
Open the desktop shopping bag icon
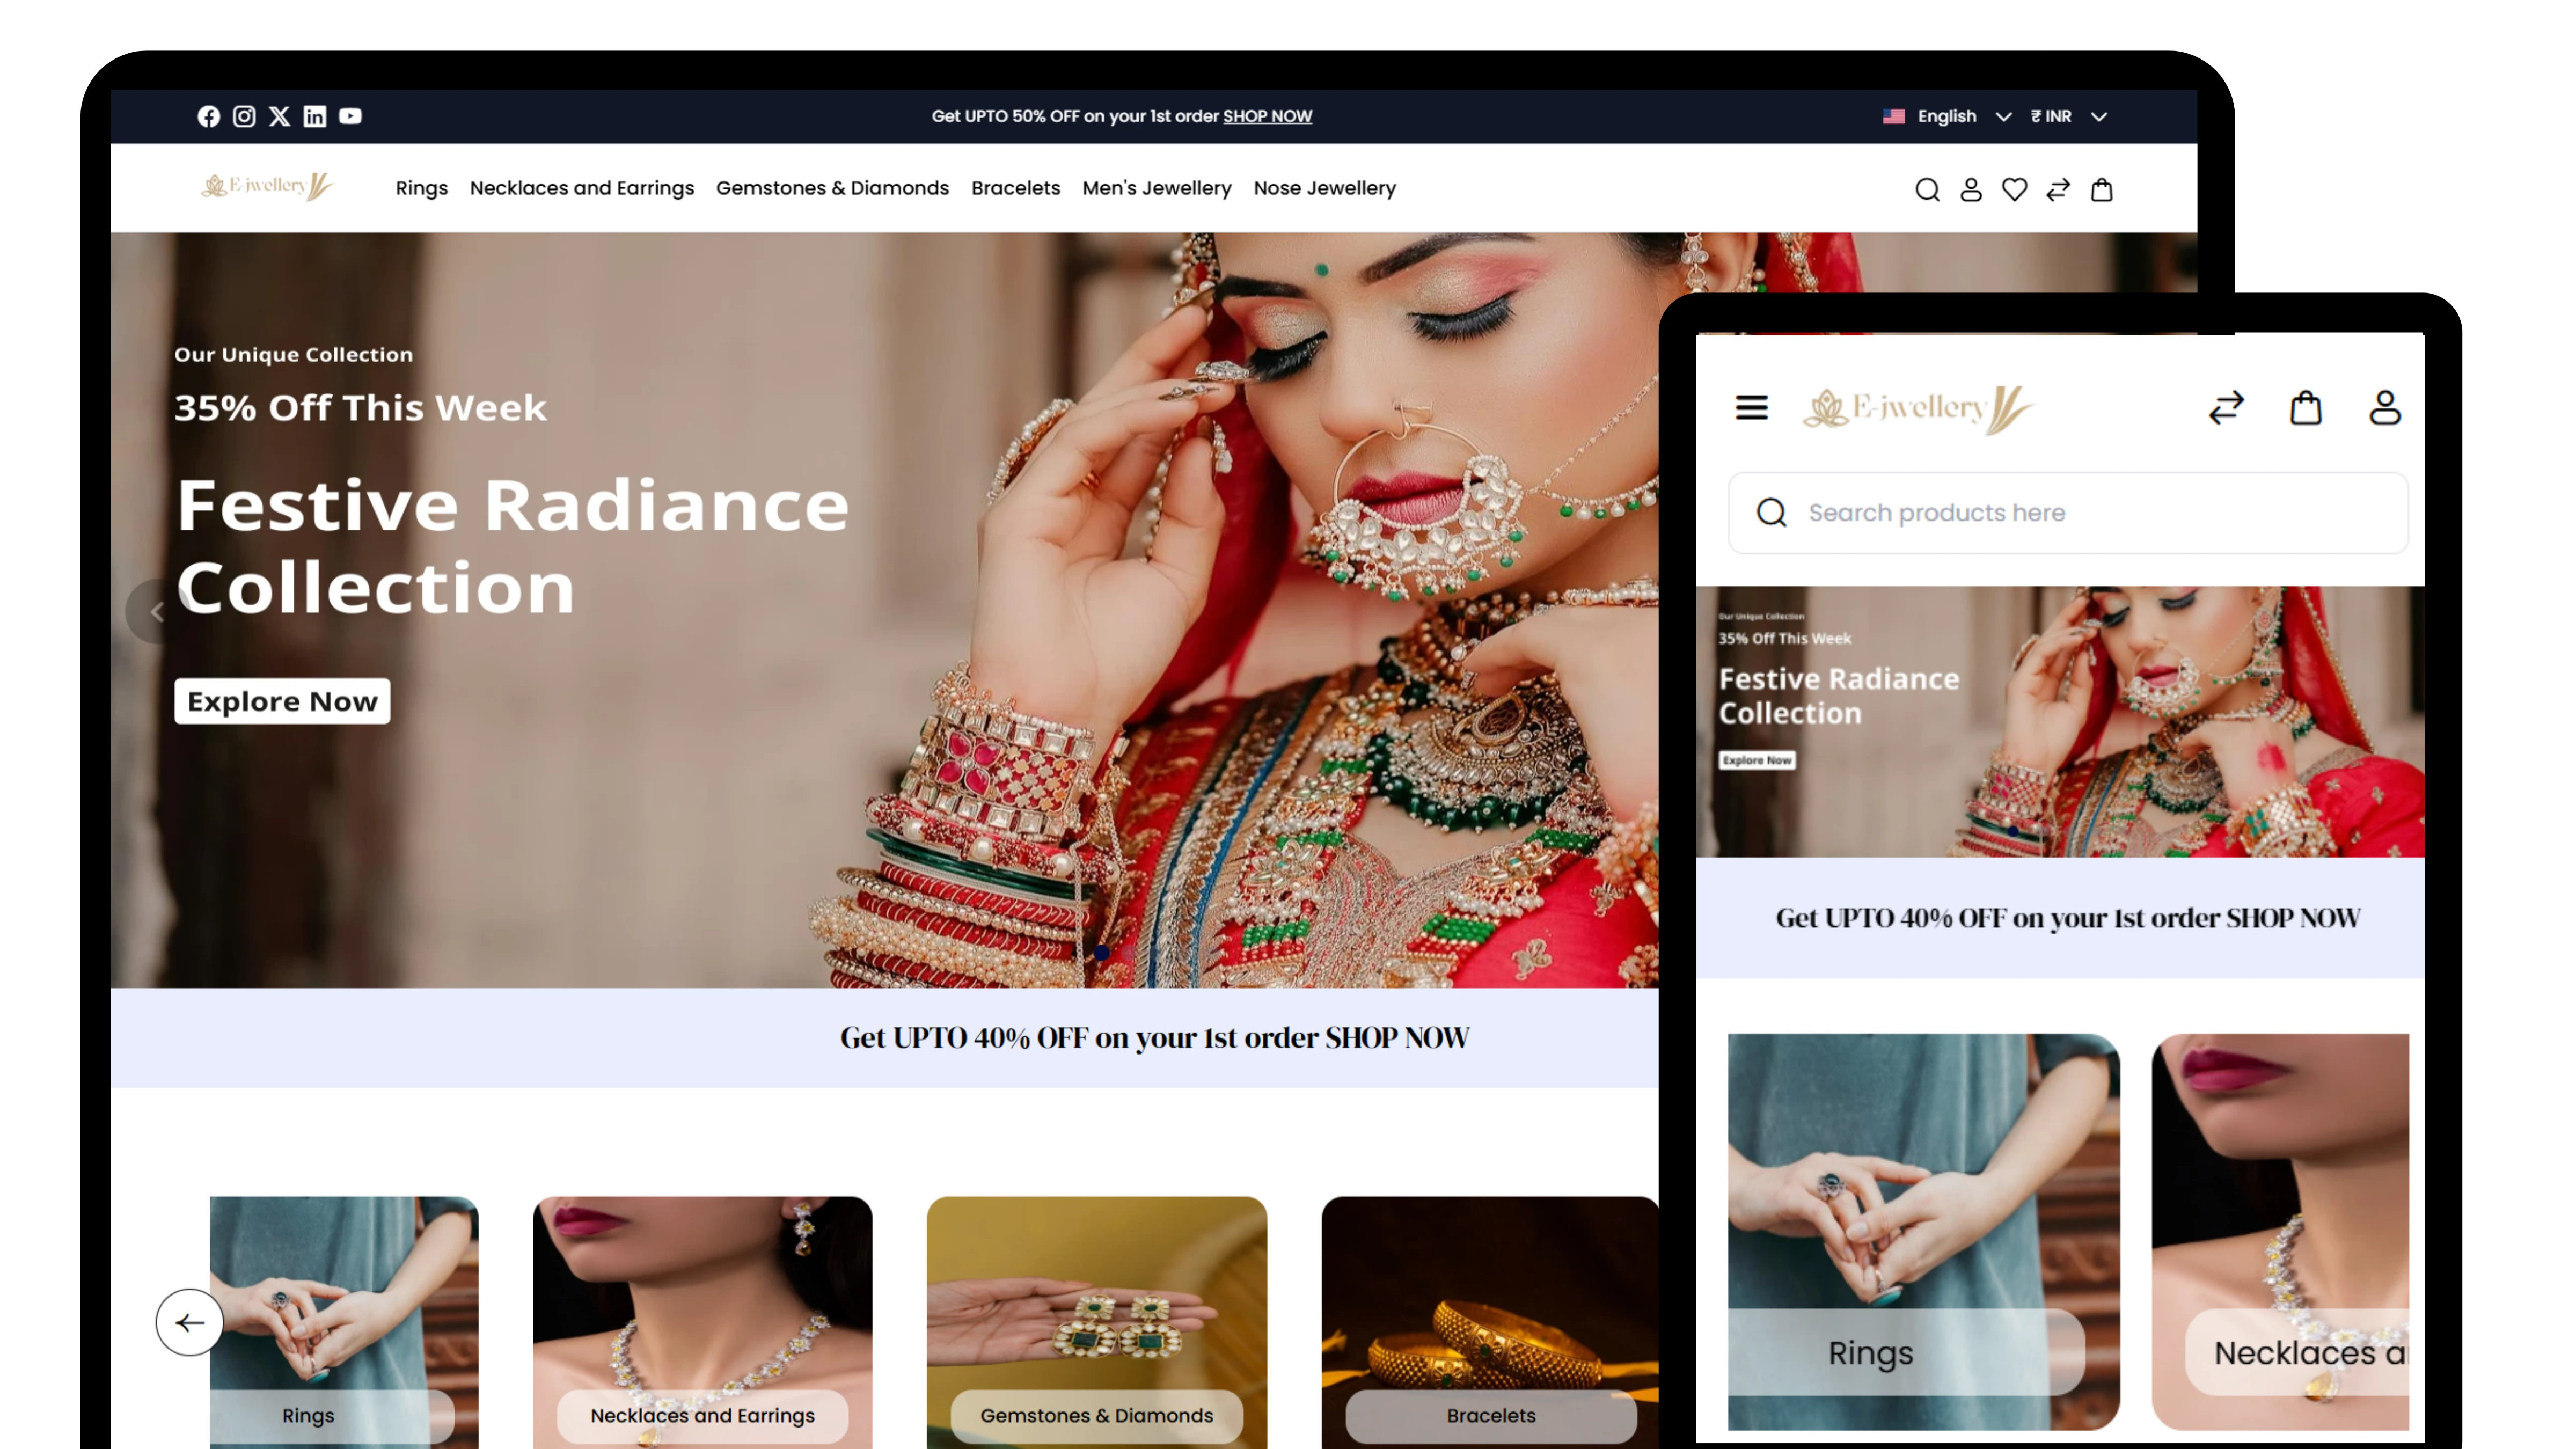2102,189
